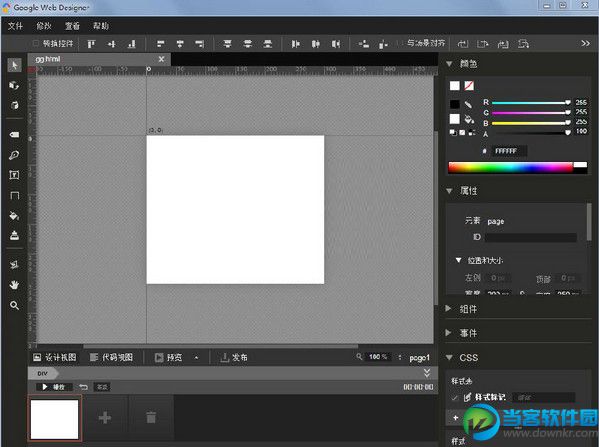Select the no-color red slash swatch
Image resolution: width=599 pixels, height=447 pixels.
[469, 86]
